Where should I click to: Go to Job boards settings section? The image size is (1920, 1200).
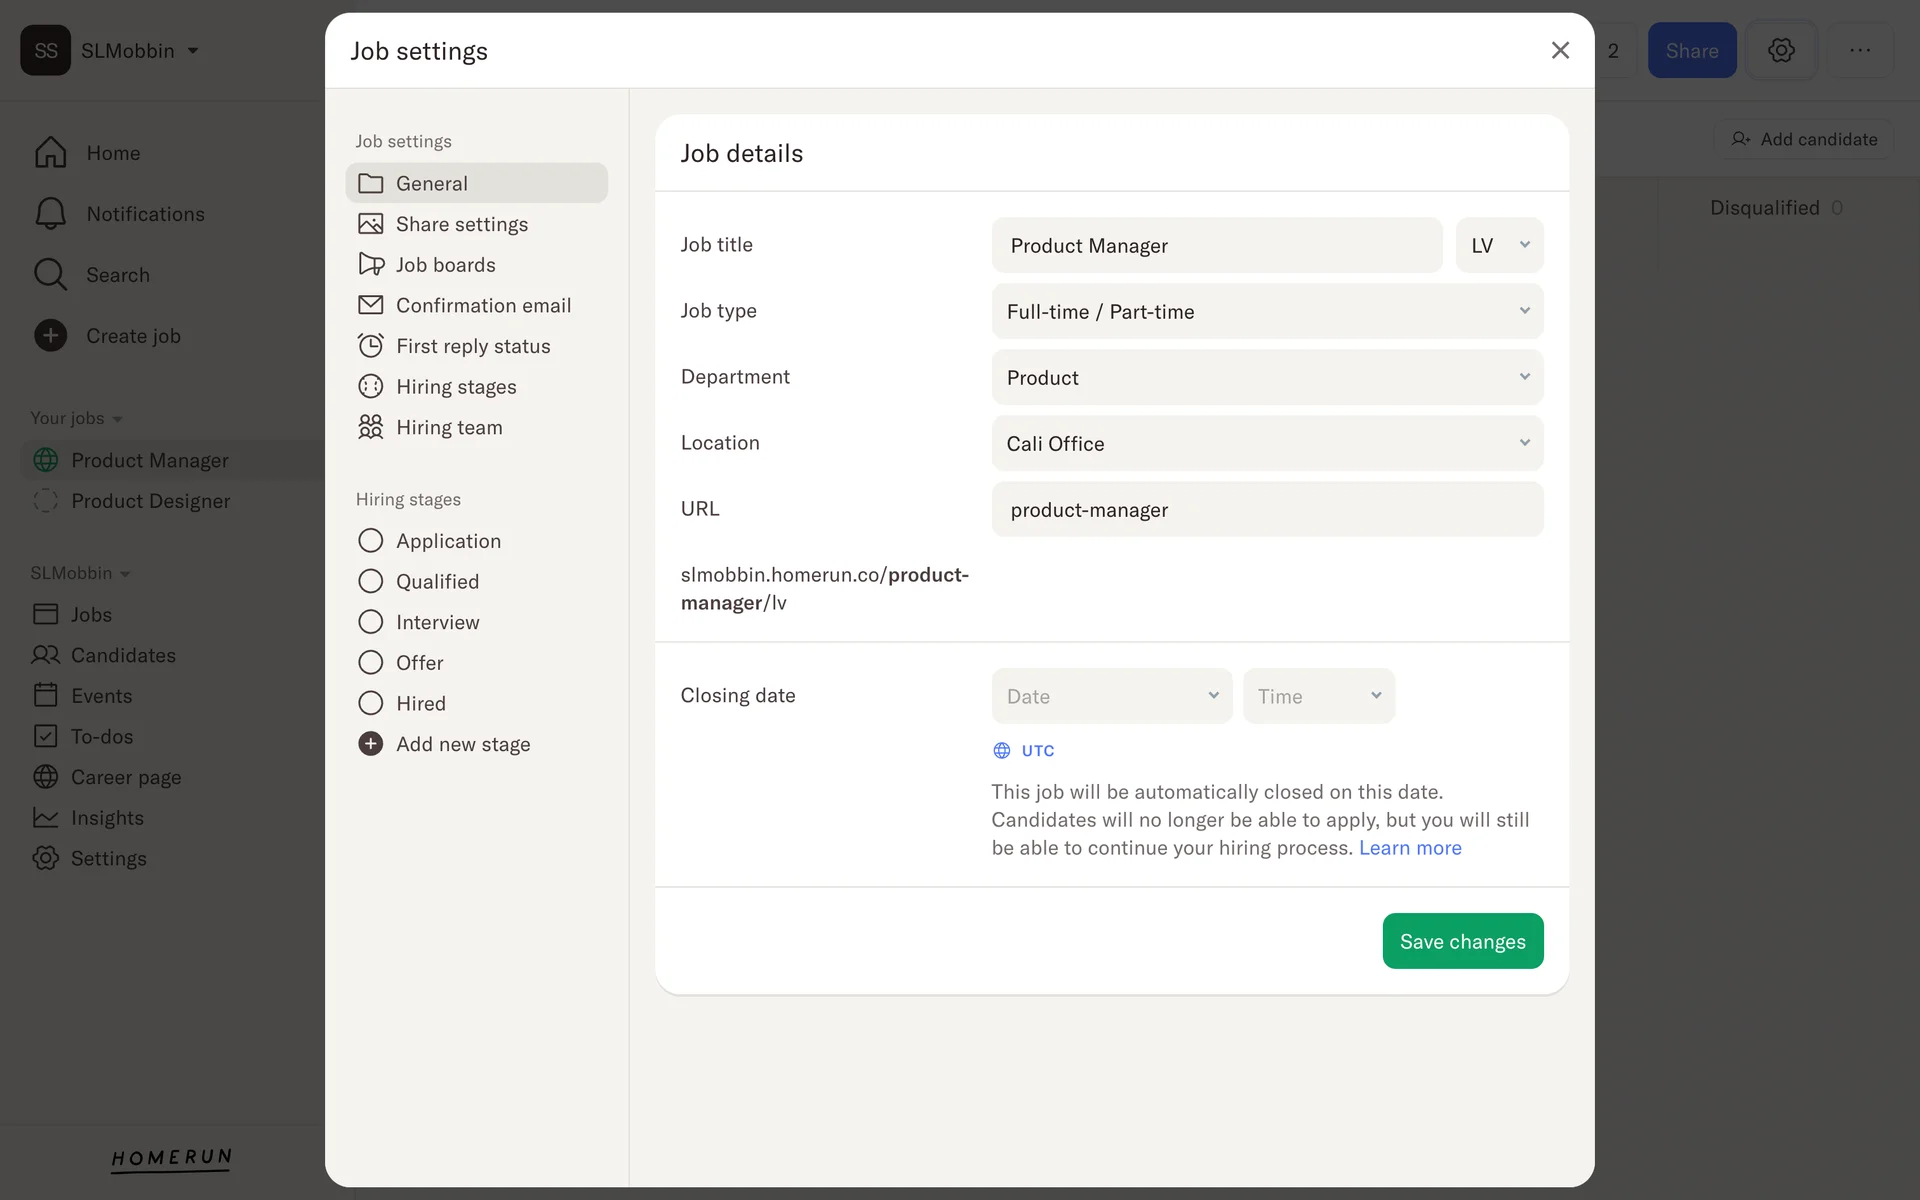point(446,265)
